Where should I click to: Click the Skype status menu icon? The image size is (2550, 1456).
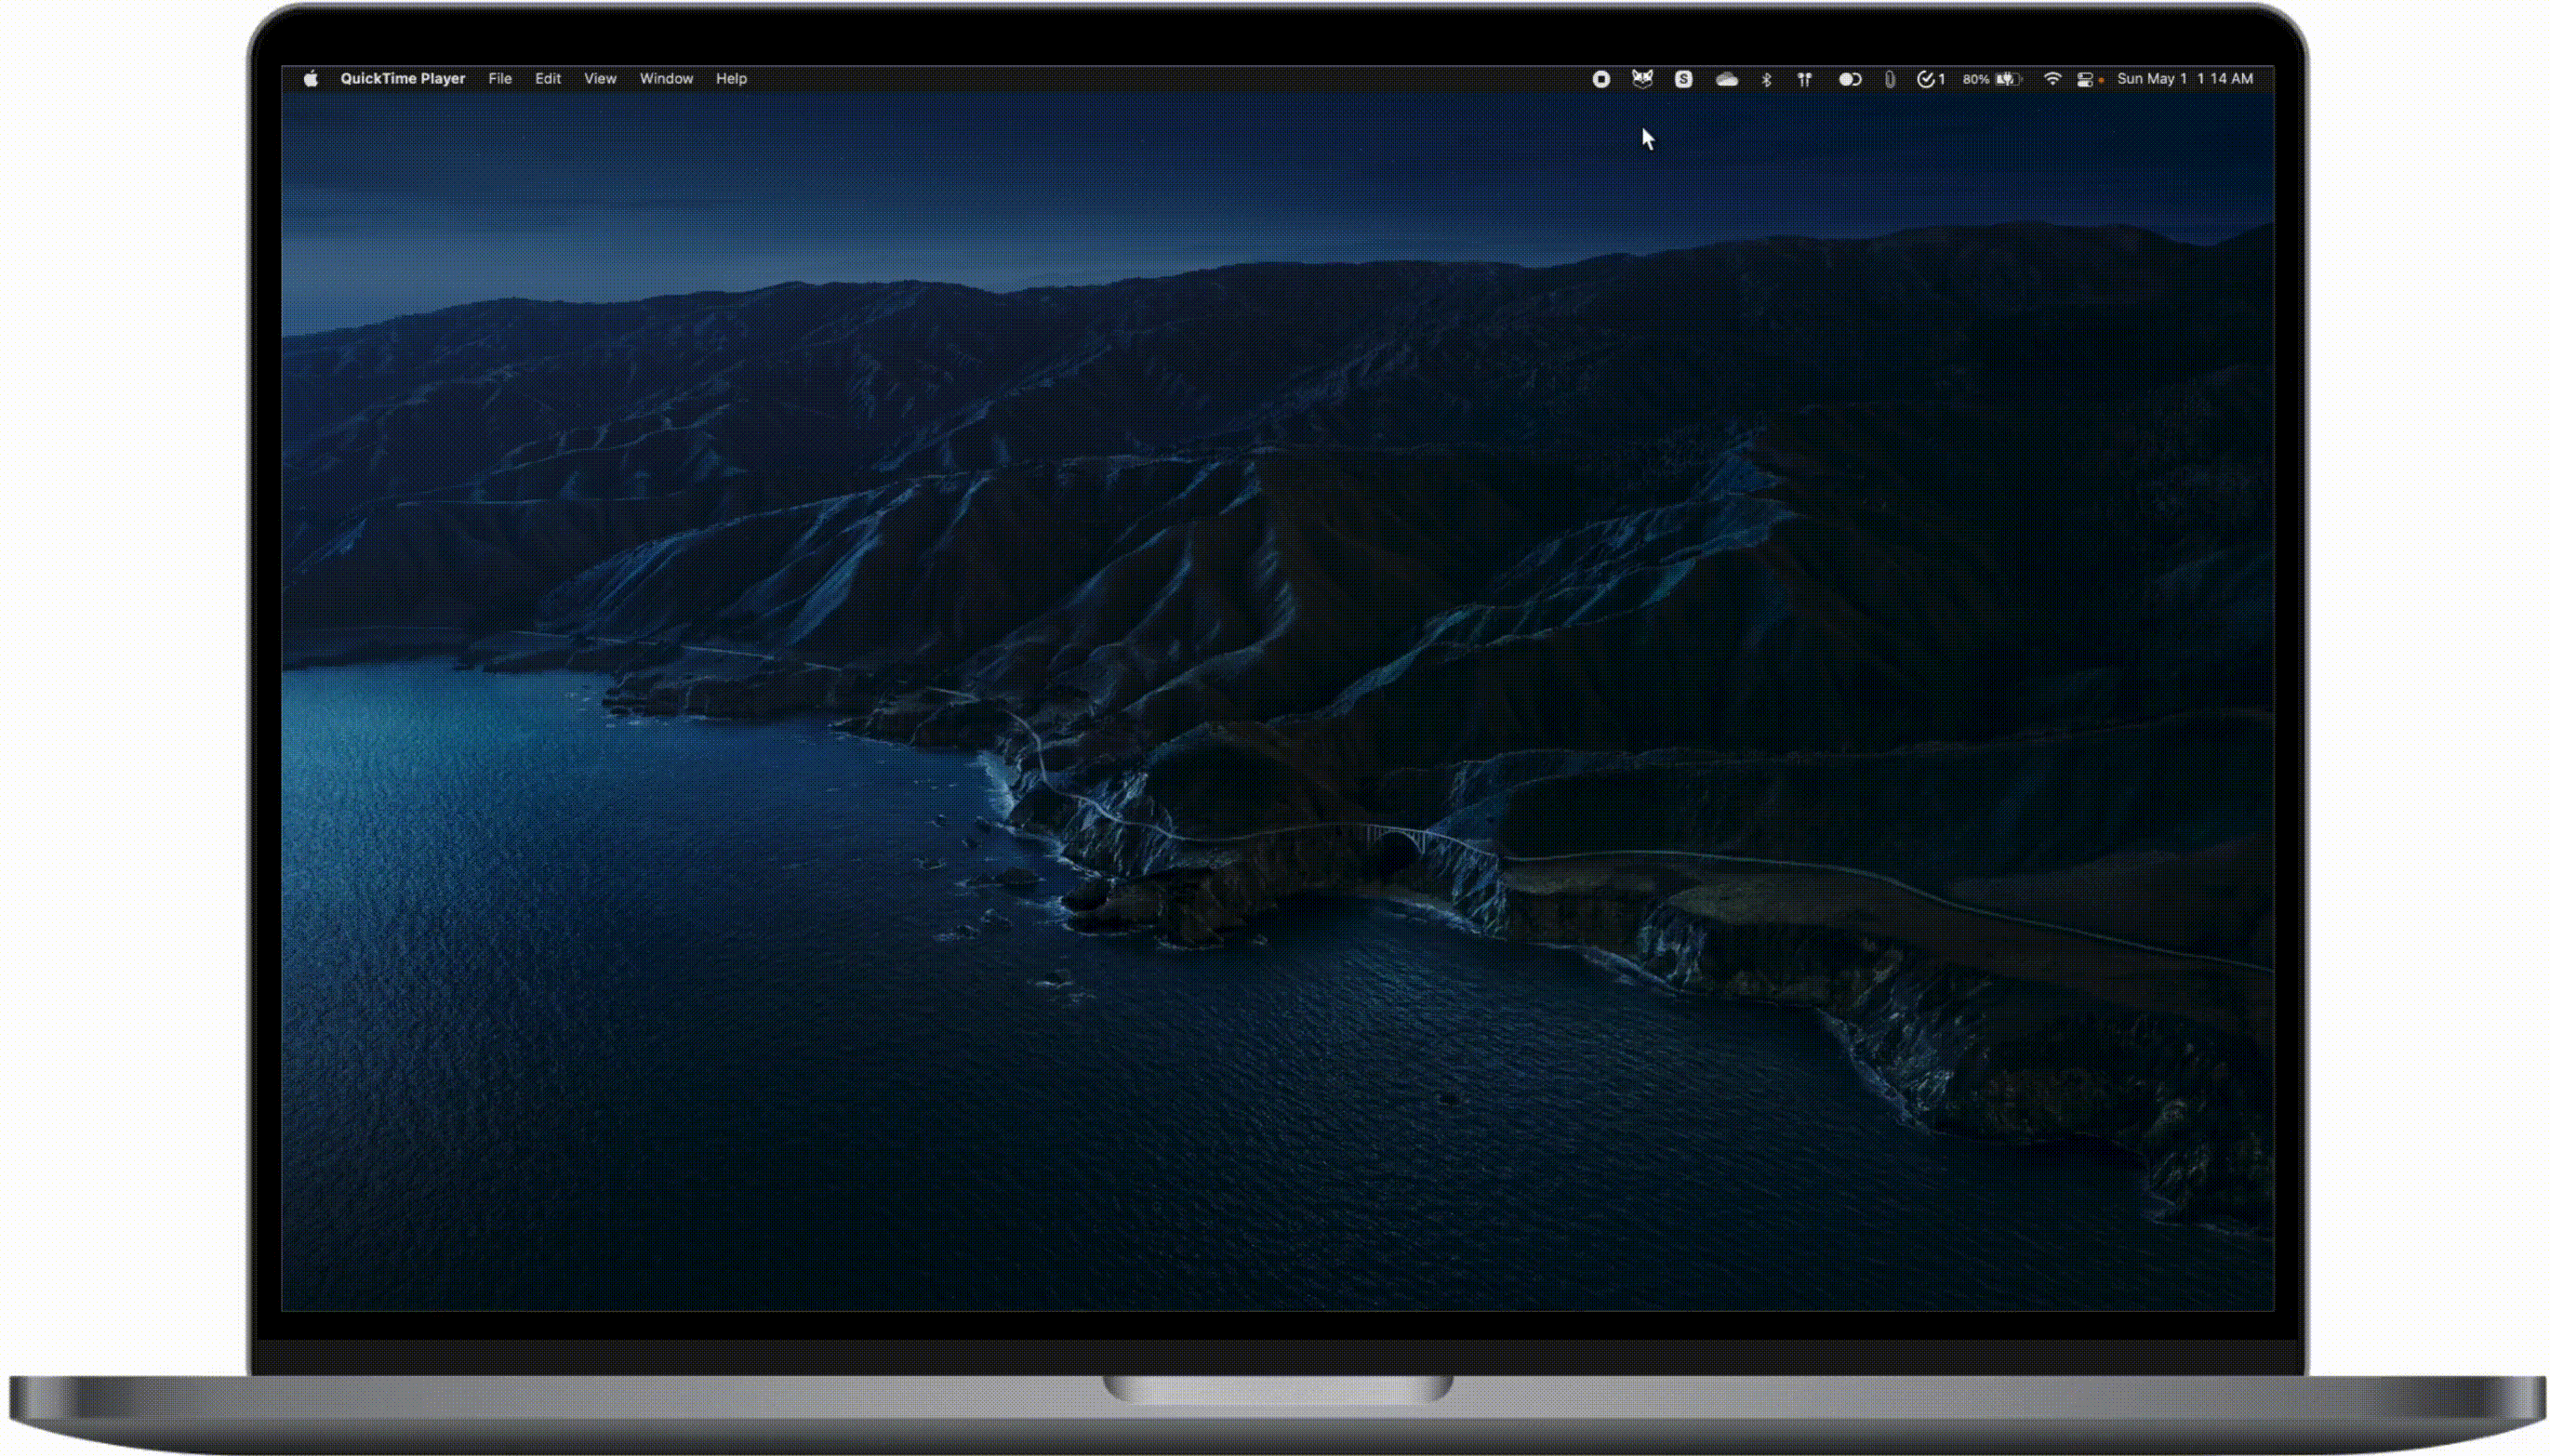coord(1683,79)
